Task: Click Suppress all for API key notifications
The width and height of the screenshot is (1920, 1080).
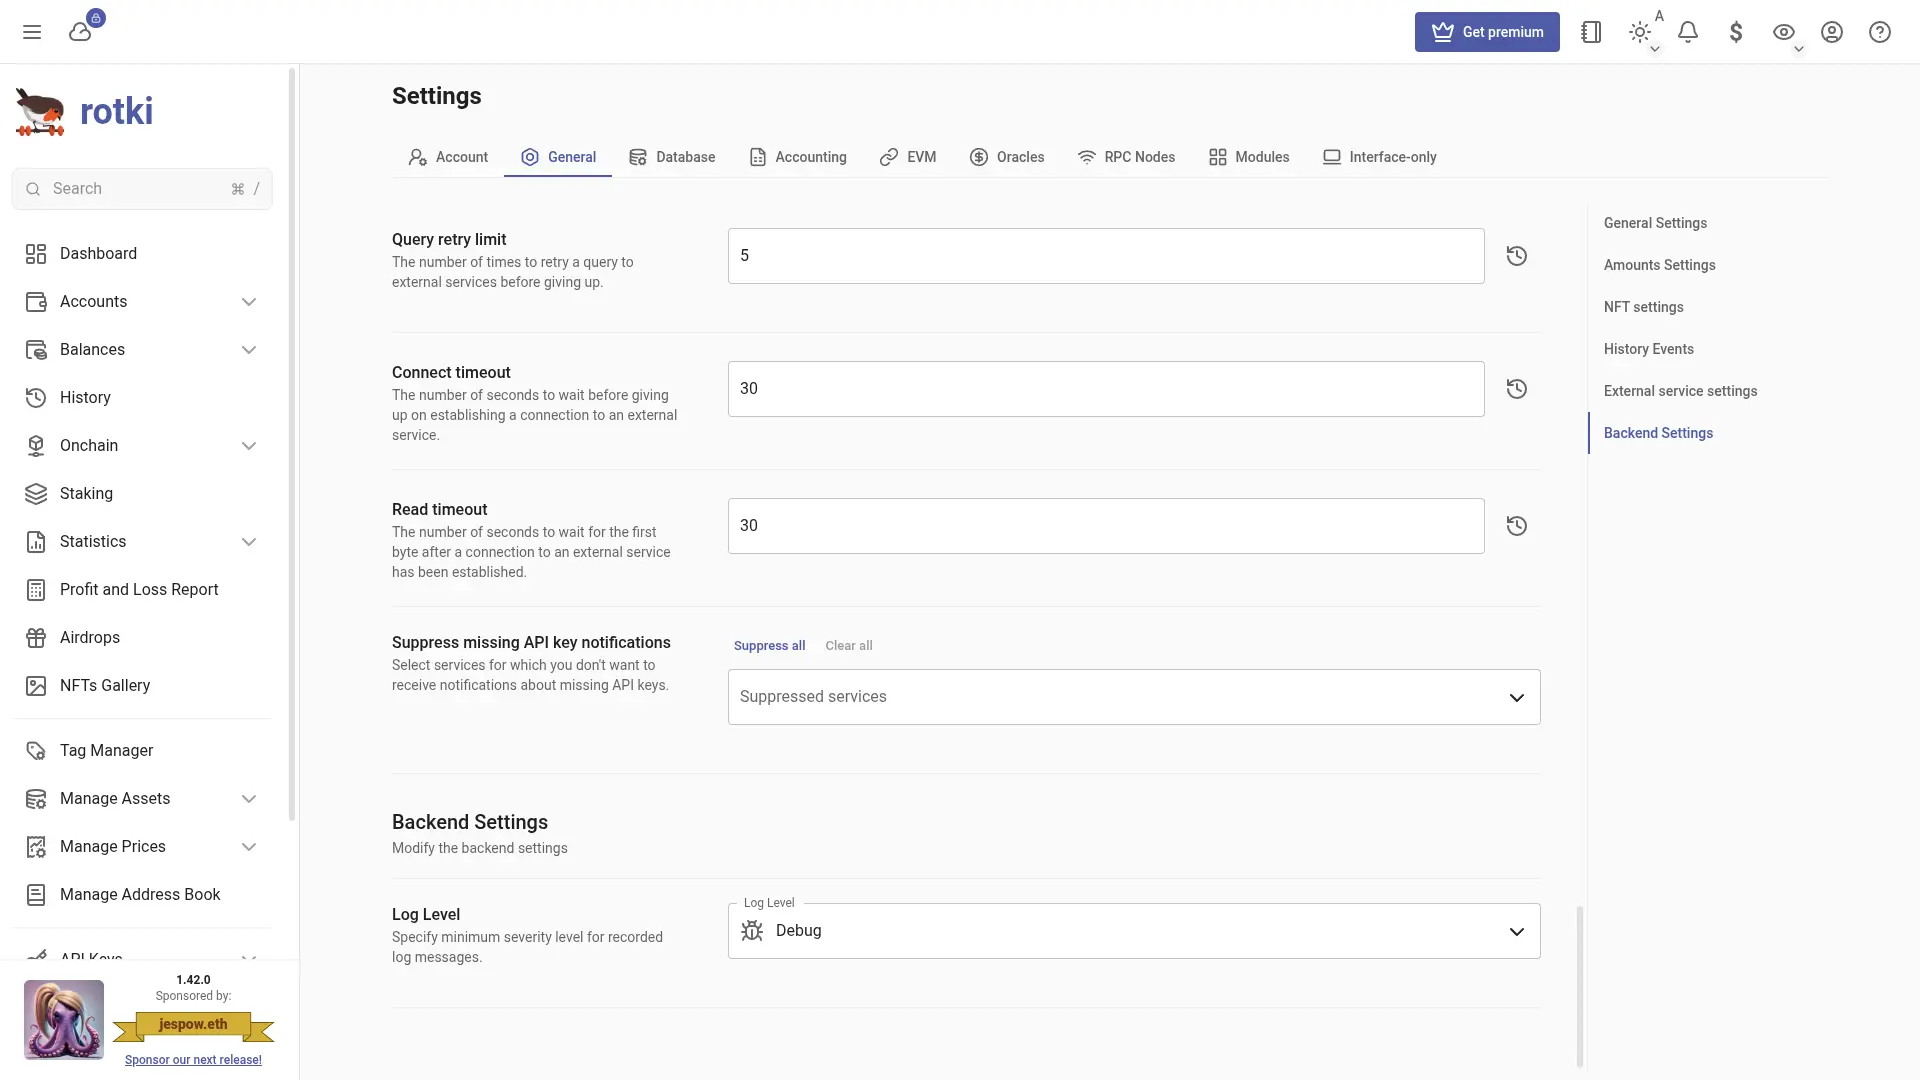Action: click(x=768, y=645)
